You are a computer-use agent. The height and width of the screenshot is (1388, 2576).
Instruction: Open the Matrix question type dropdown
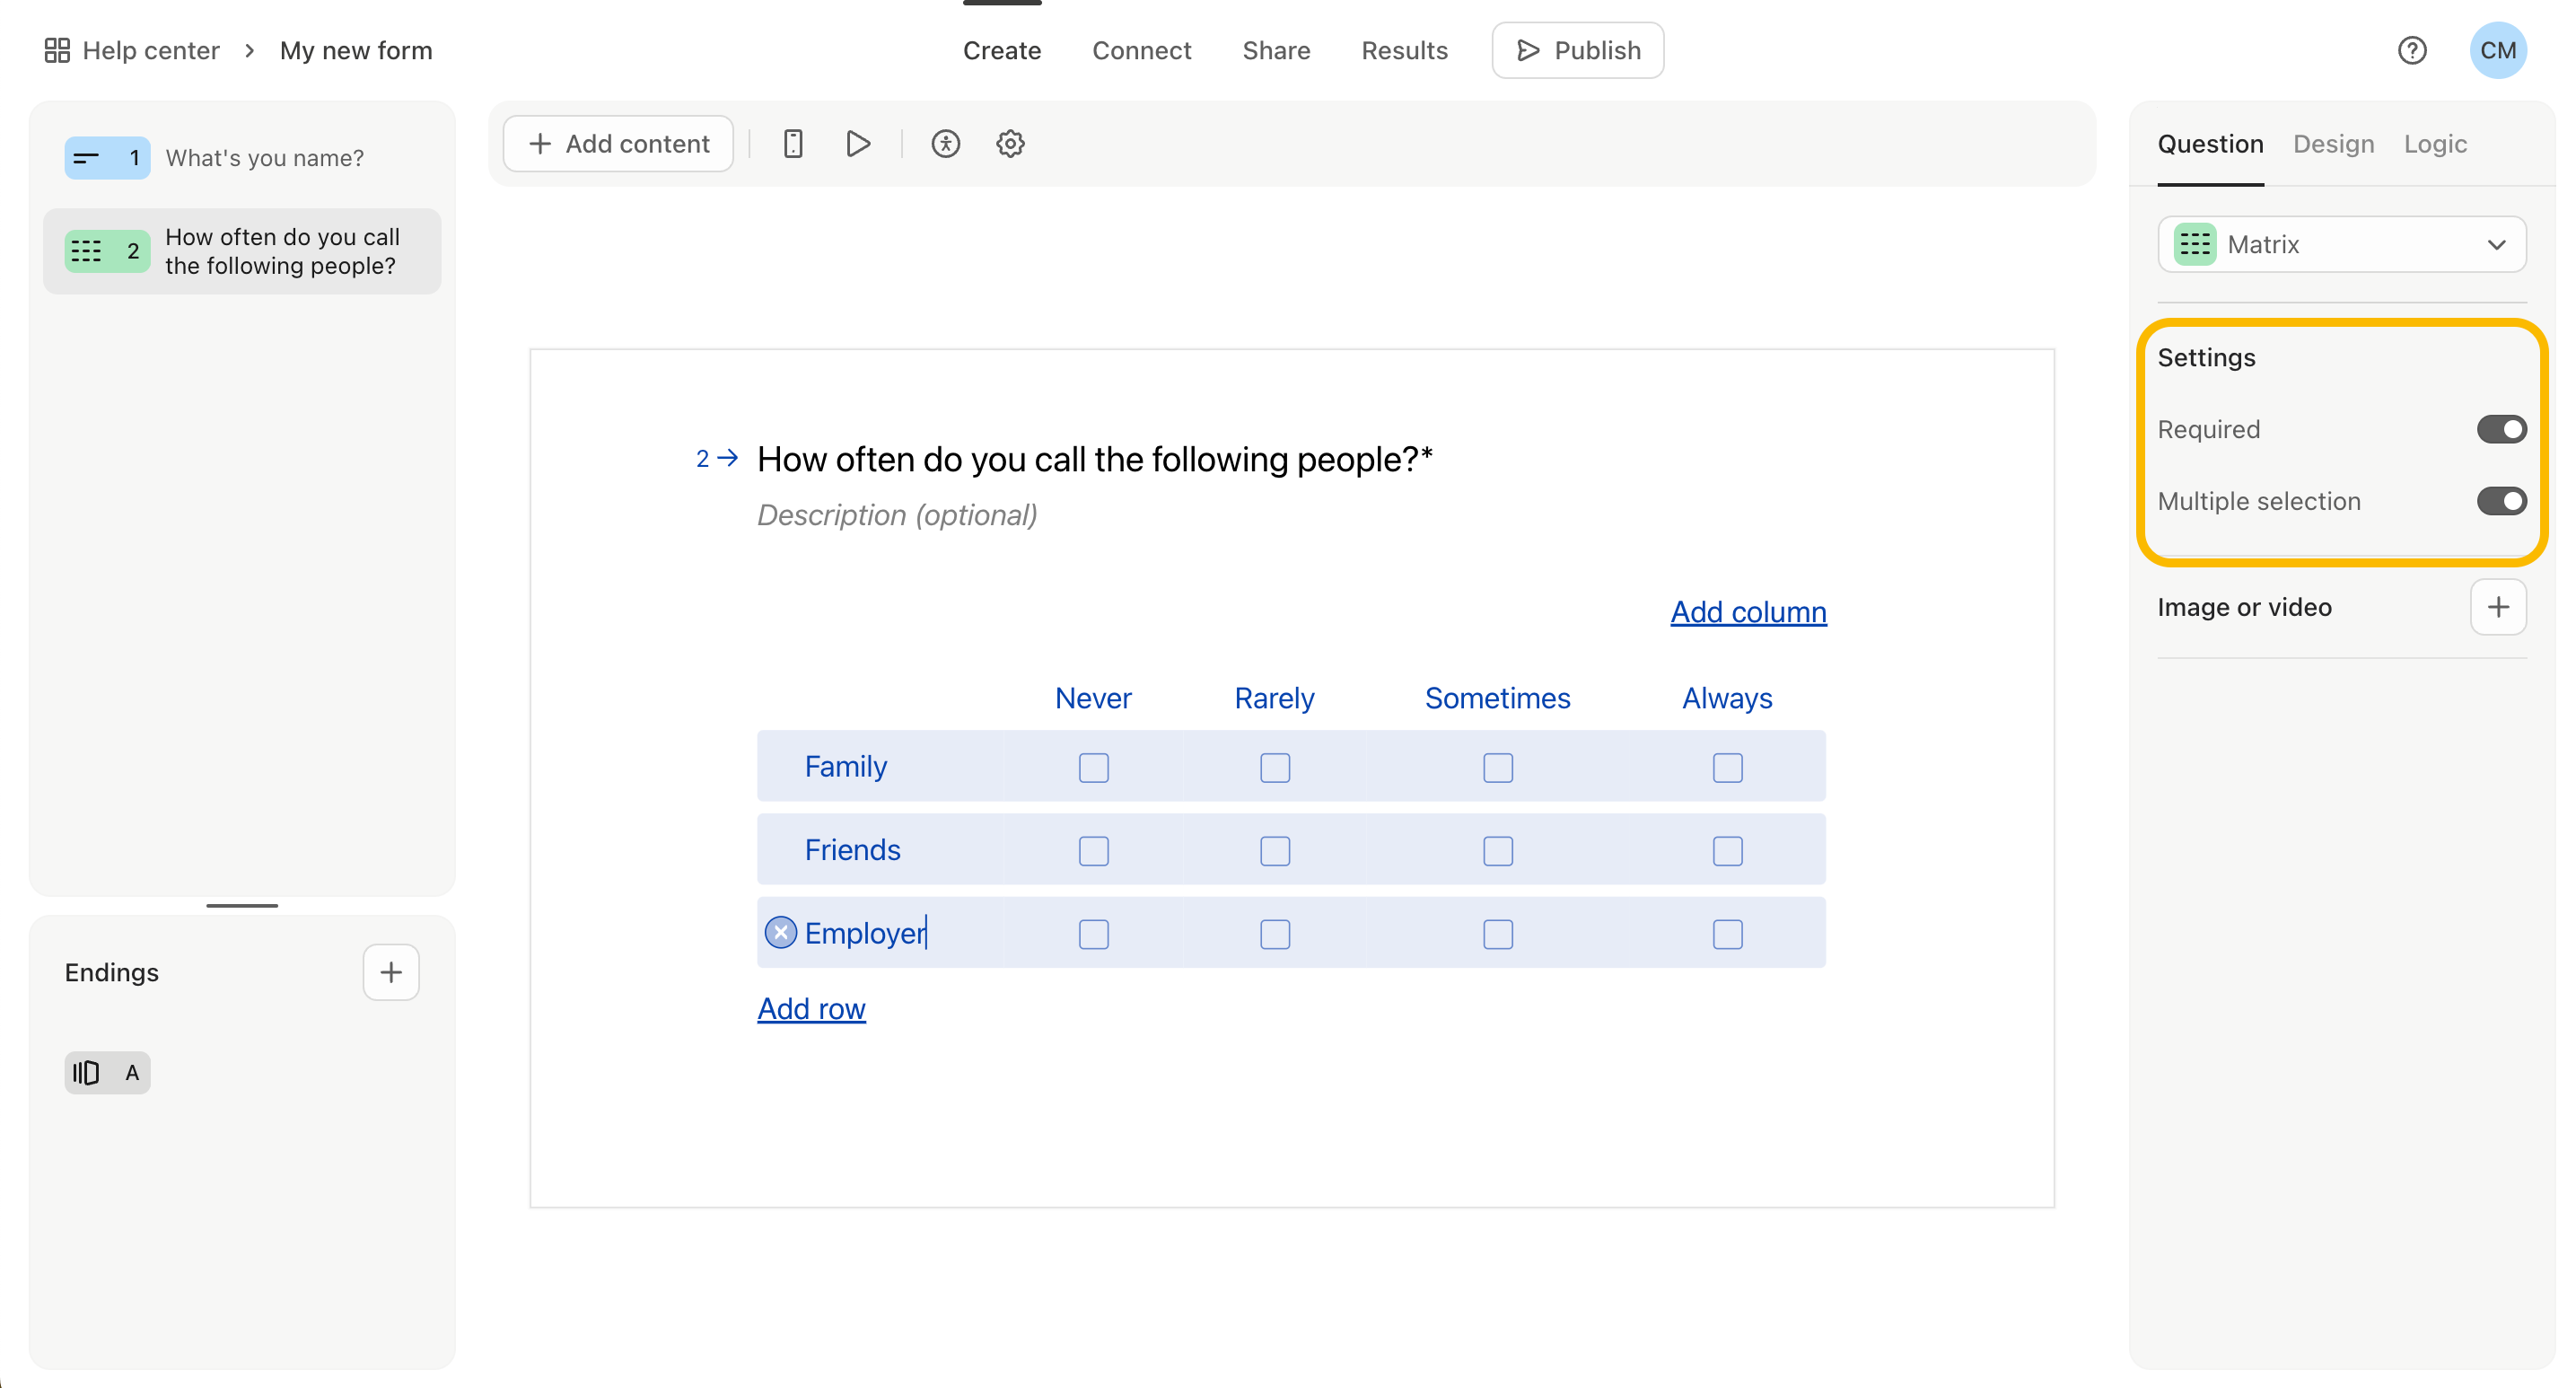2342,244
